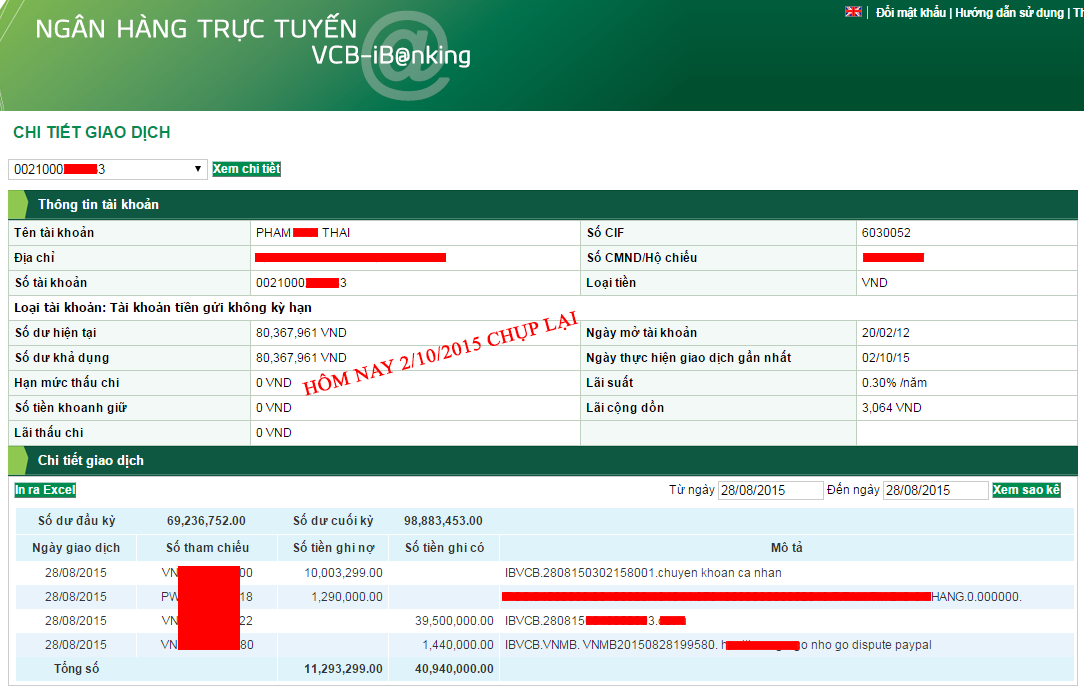Click the 'Xem sao kê' button
The height and width of the screenshot is (687, 1084).
(1026, 490)
